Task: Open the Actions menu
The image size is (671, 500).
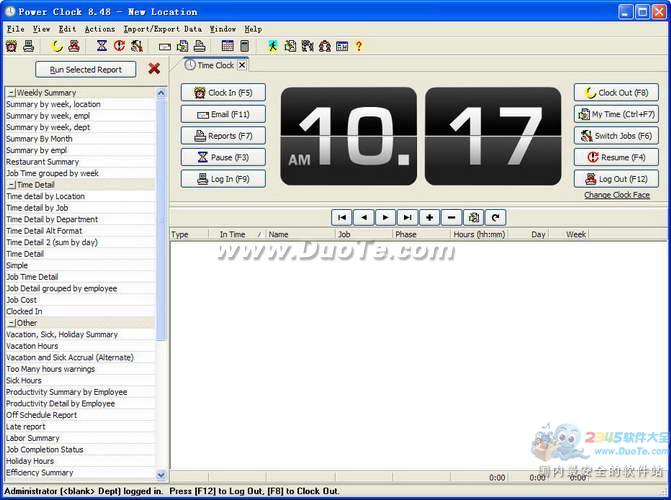Action: click(100, 29)
